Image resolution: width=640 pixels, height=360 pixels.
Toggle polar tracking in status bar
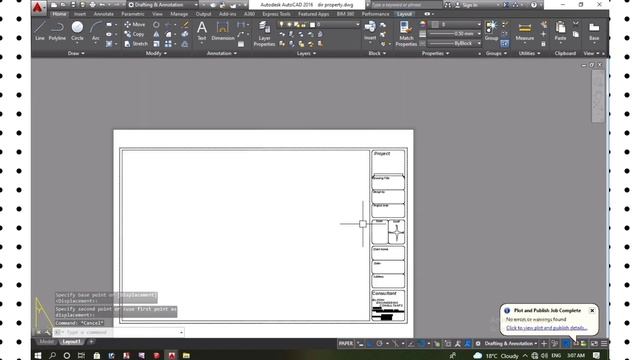[x=379, y=344]
